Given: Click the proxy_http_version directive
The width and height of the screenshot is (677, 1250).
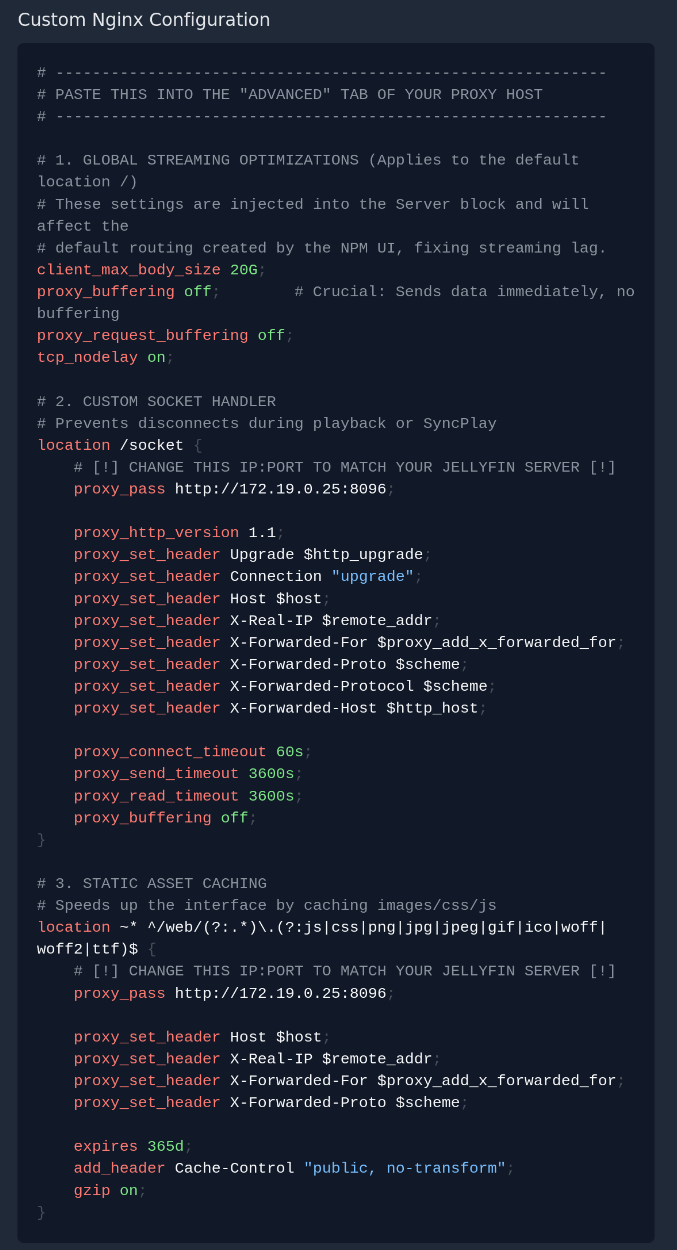Looking at the screenshot, I should pos(156,533).
